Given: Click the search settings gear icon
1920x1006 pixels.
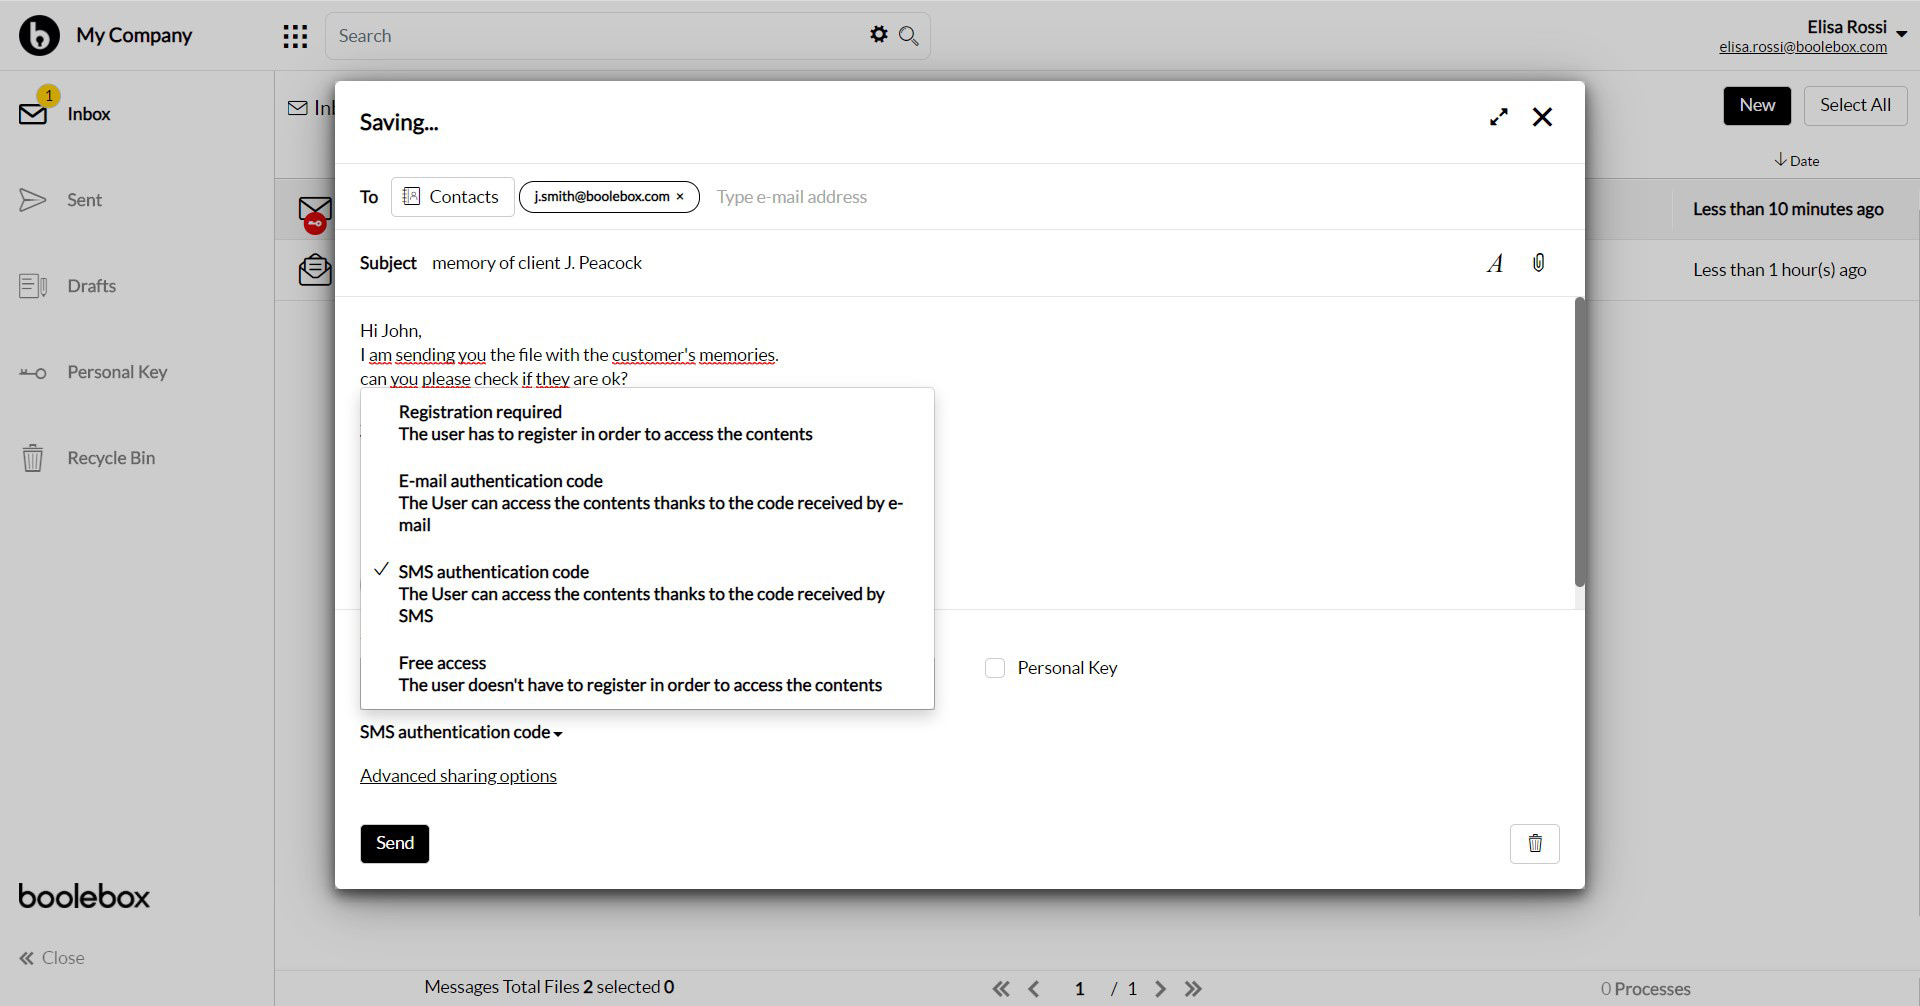Looking at the screenshot, I should pos(878,35).
